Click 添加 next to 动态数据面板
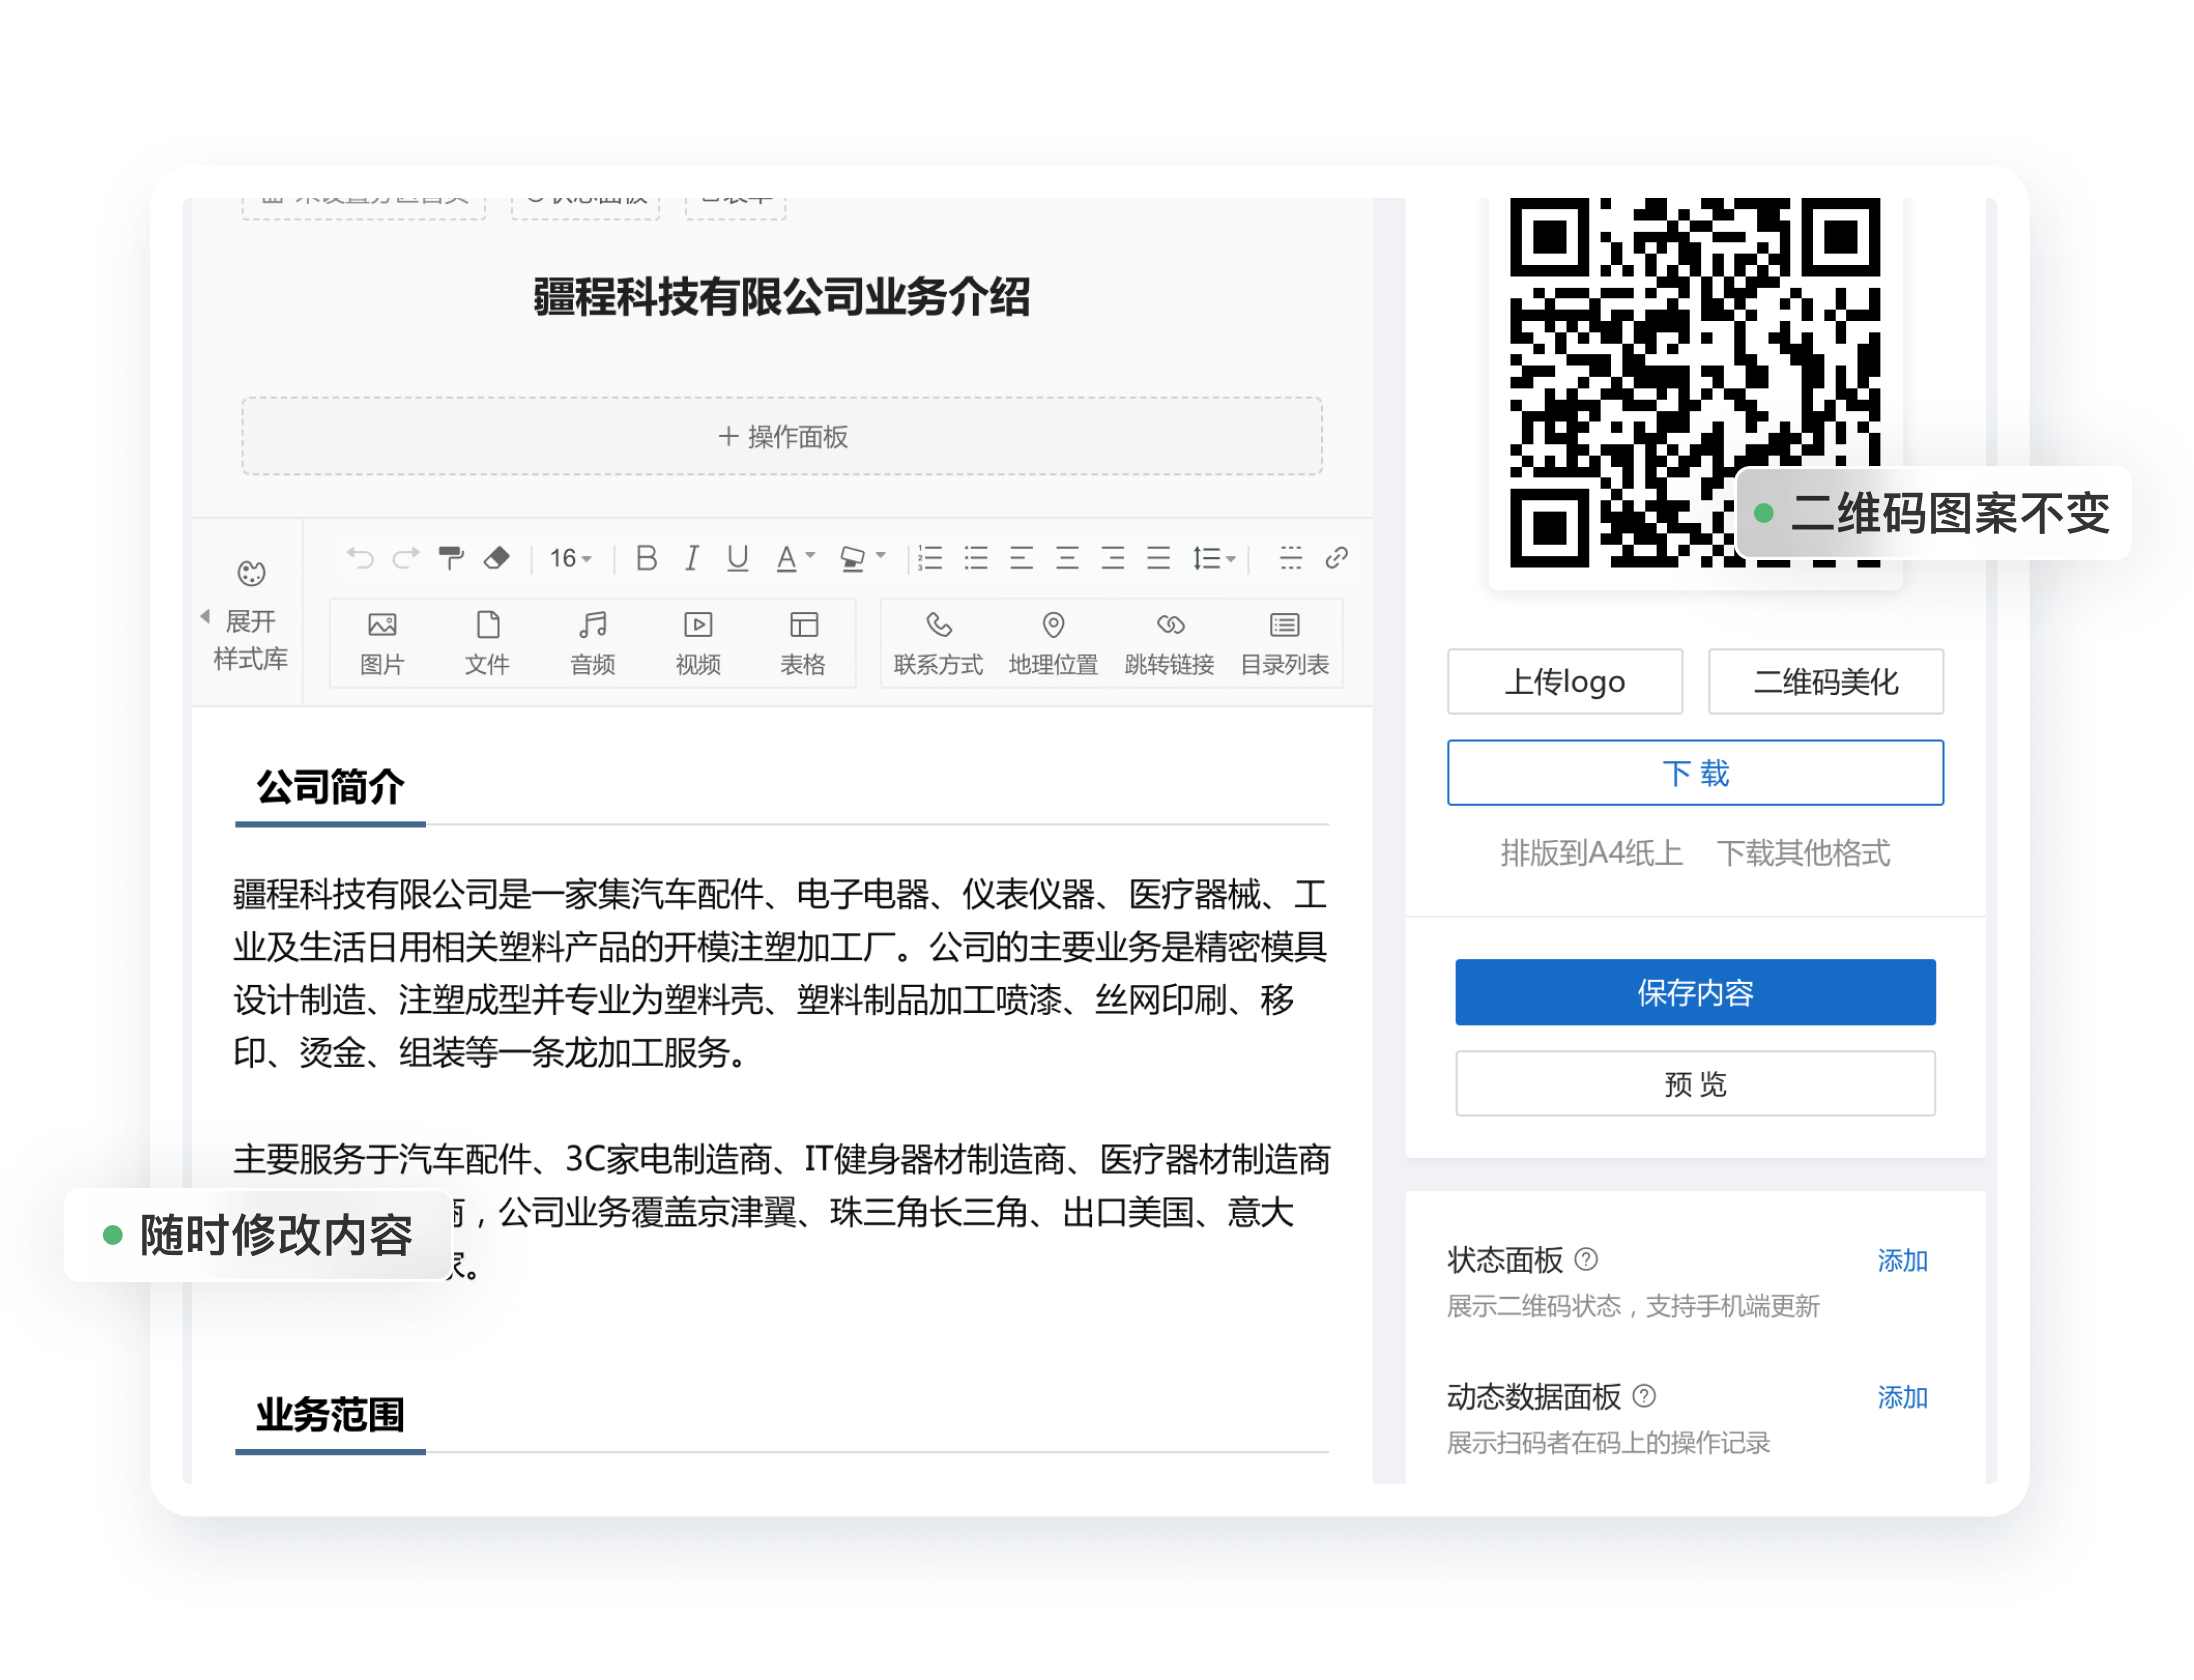 point(1902,1397)
